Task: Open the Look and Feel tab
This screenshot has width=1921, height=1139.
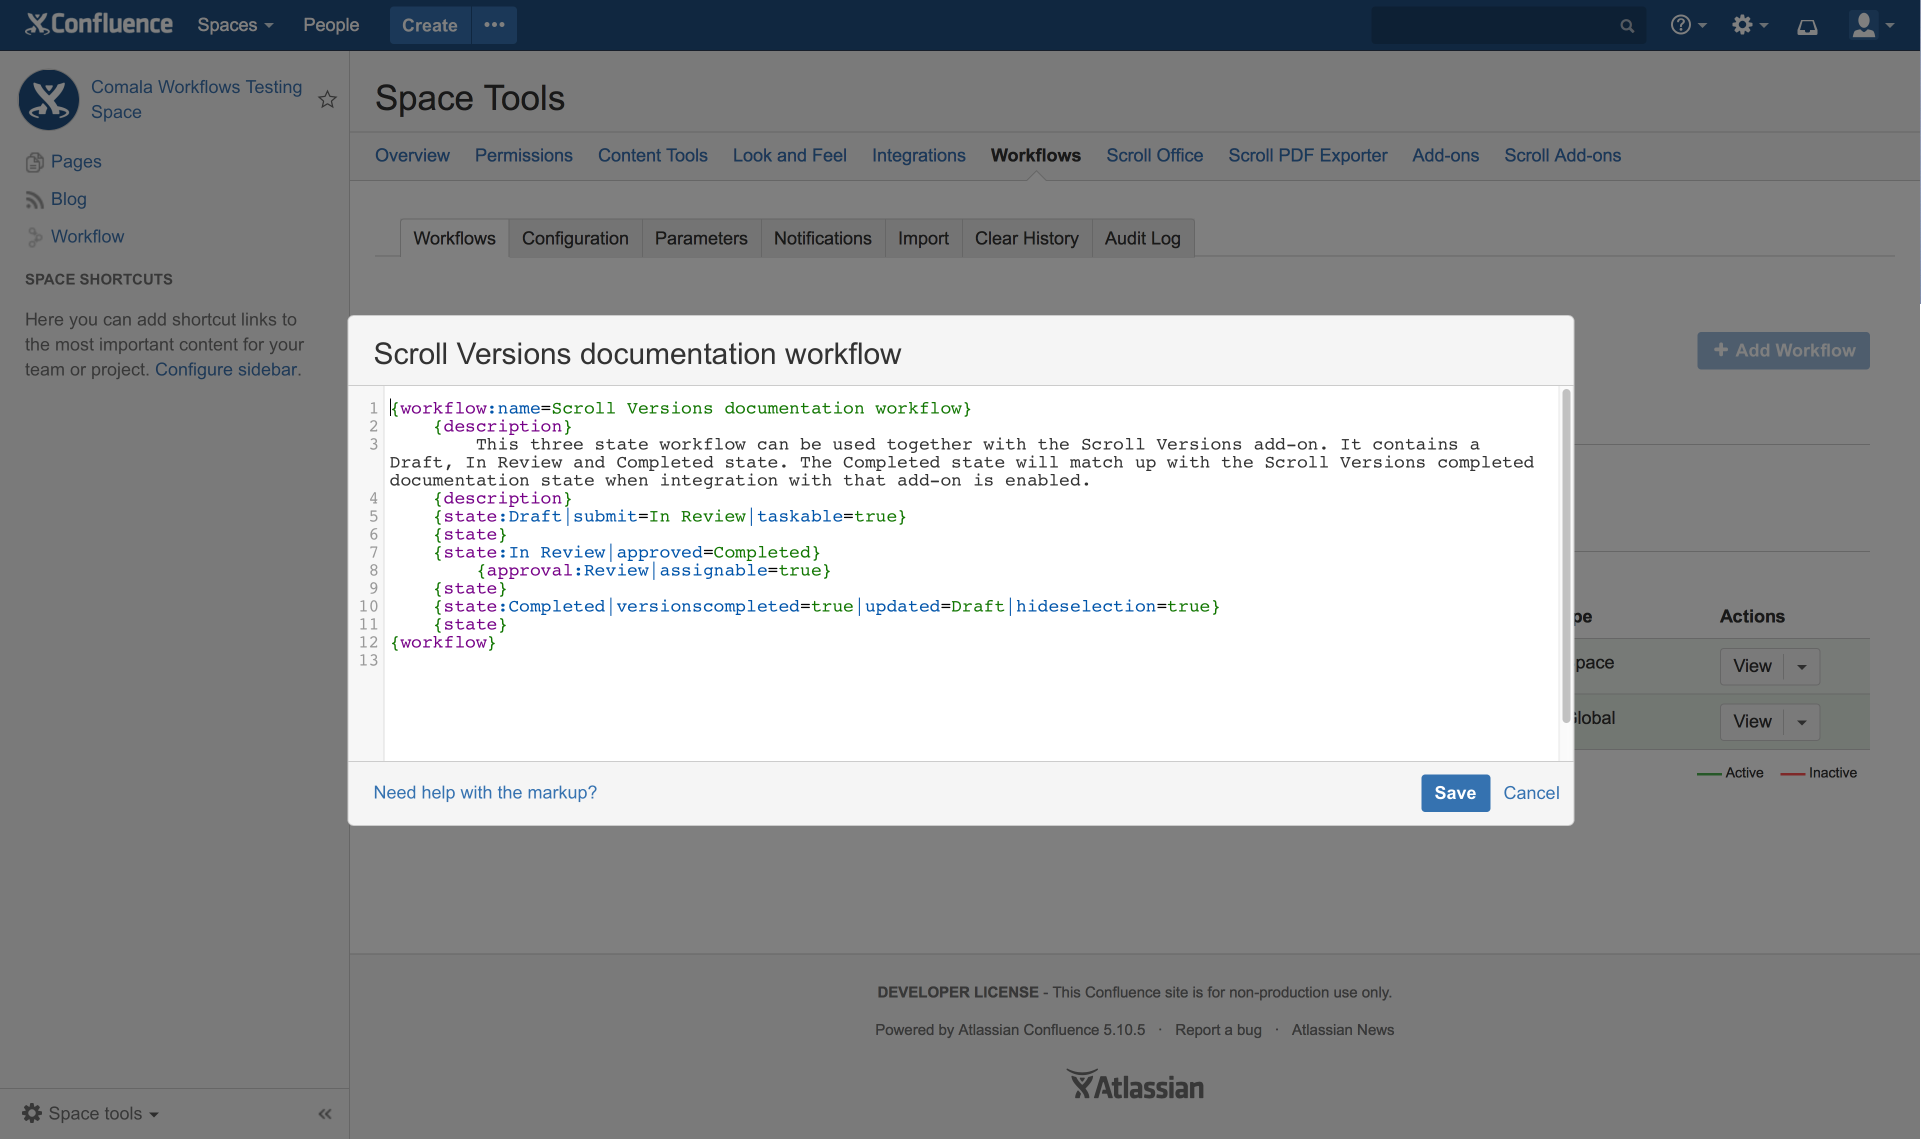Action: point(790,155)
